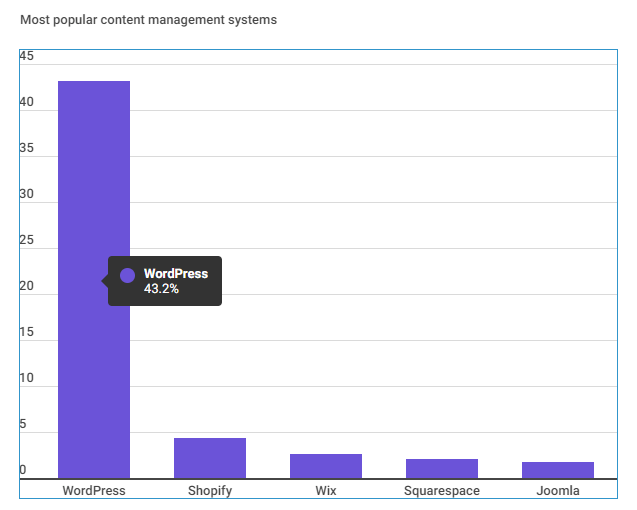
Task: Select the Squarespace axis label
Action: tap(442, 491)
